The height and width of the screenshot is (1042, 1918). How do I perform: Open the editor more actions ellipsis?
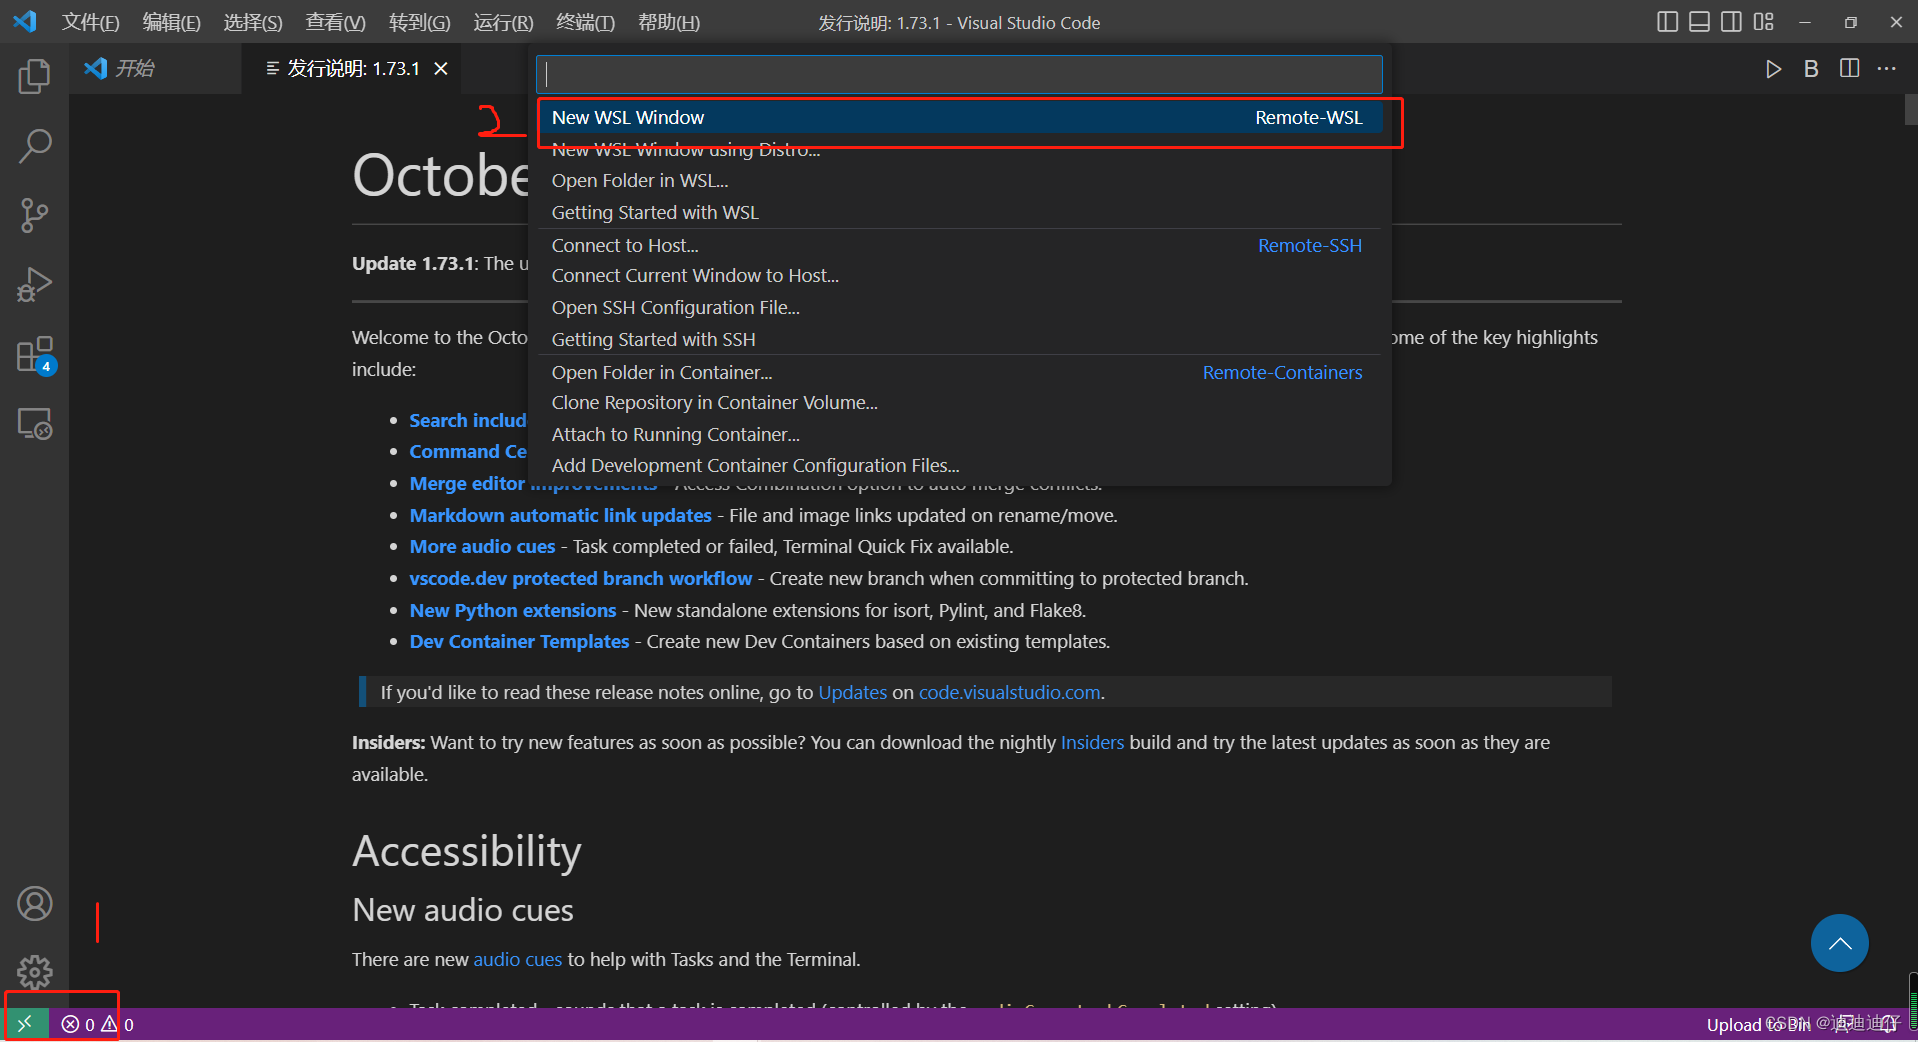pyautogui.click(x=1887, y=69)
